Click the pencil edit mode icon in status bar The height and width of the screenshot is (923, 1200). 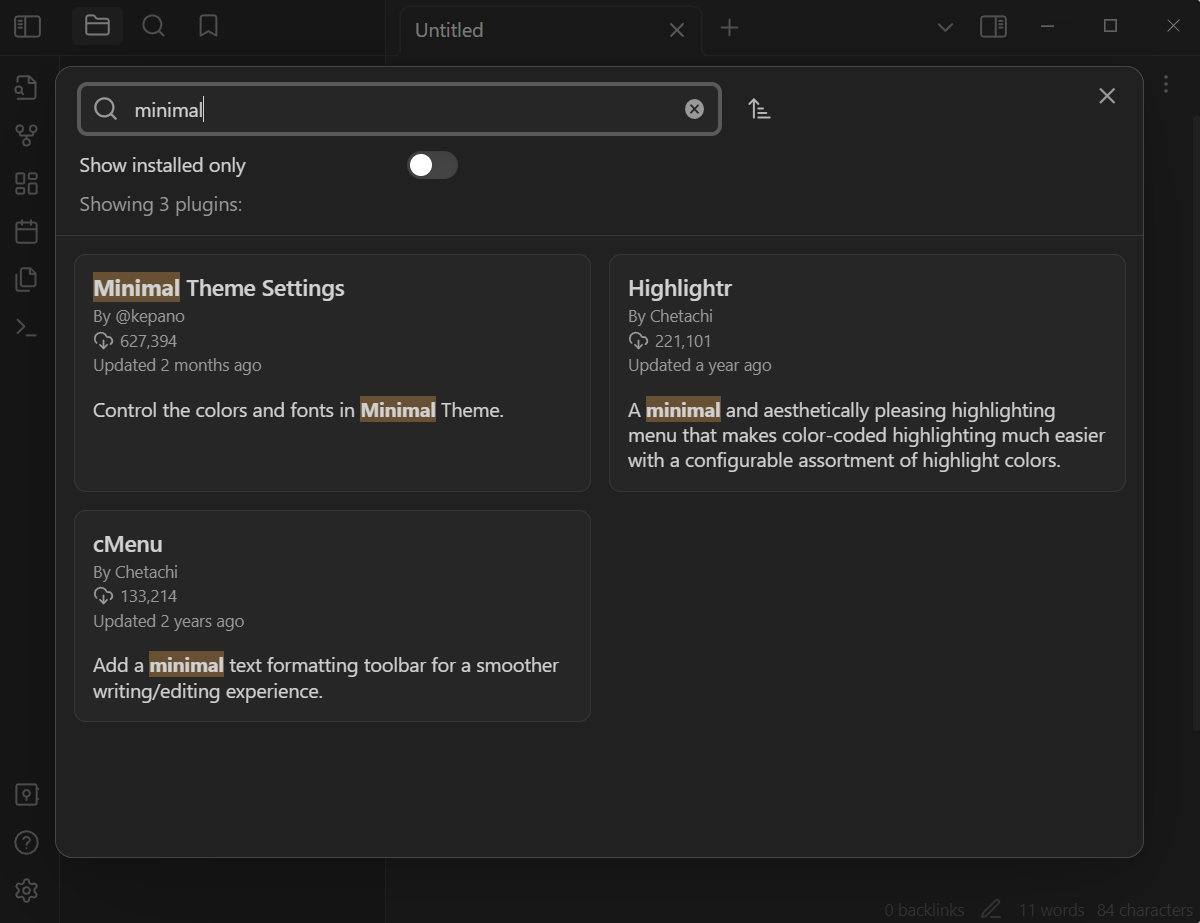click(991, 910)
